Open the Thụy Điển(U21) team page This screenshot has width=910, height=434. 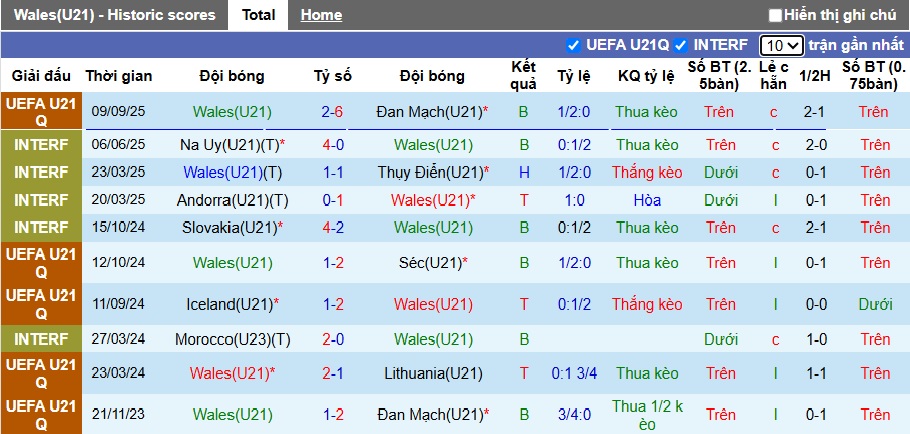point(430,172)
